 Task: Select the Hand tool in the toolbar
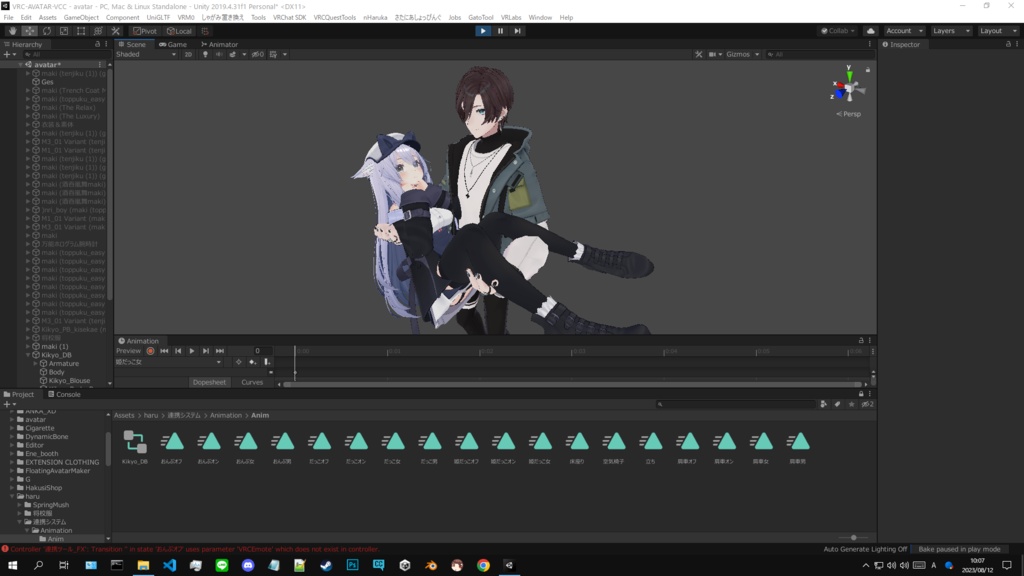tap(12, 31)
